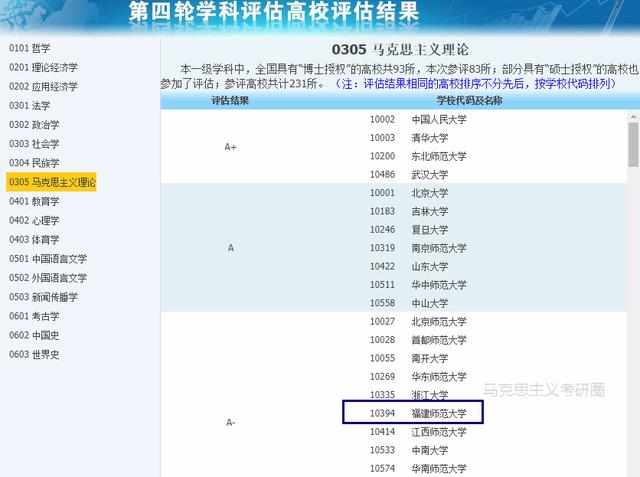This screenshot has height=477, width=640.
Task: Click the 华南师范大学 entry
Action: (x=439, y=468)
